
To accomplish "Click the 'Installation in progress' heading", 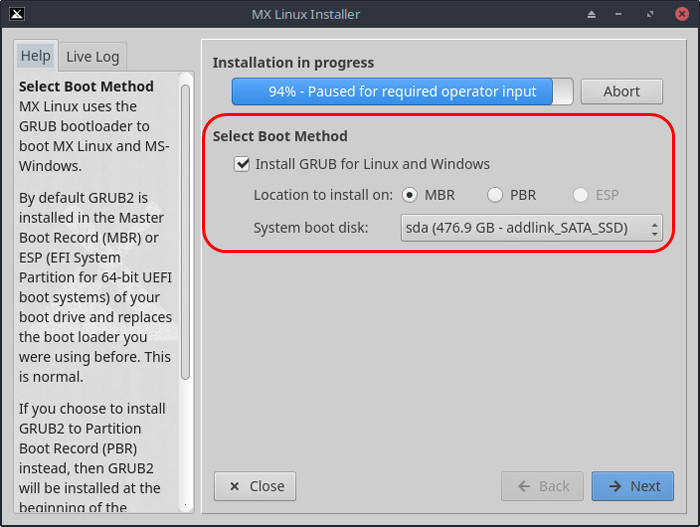I will [x=293, y=63].
